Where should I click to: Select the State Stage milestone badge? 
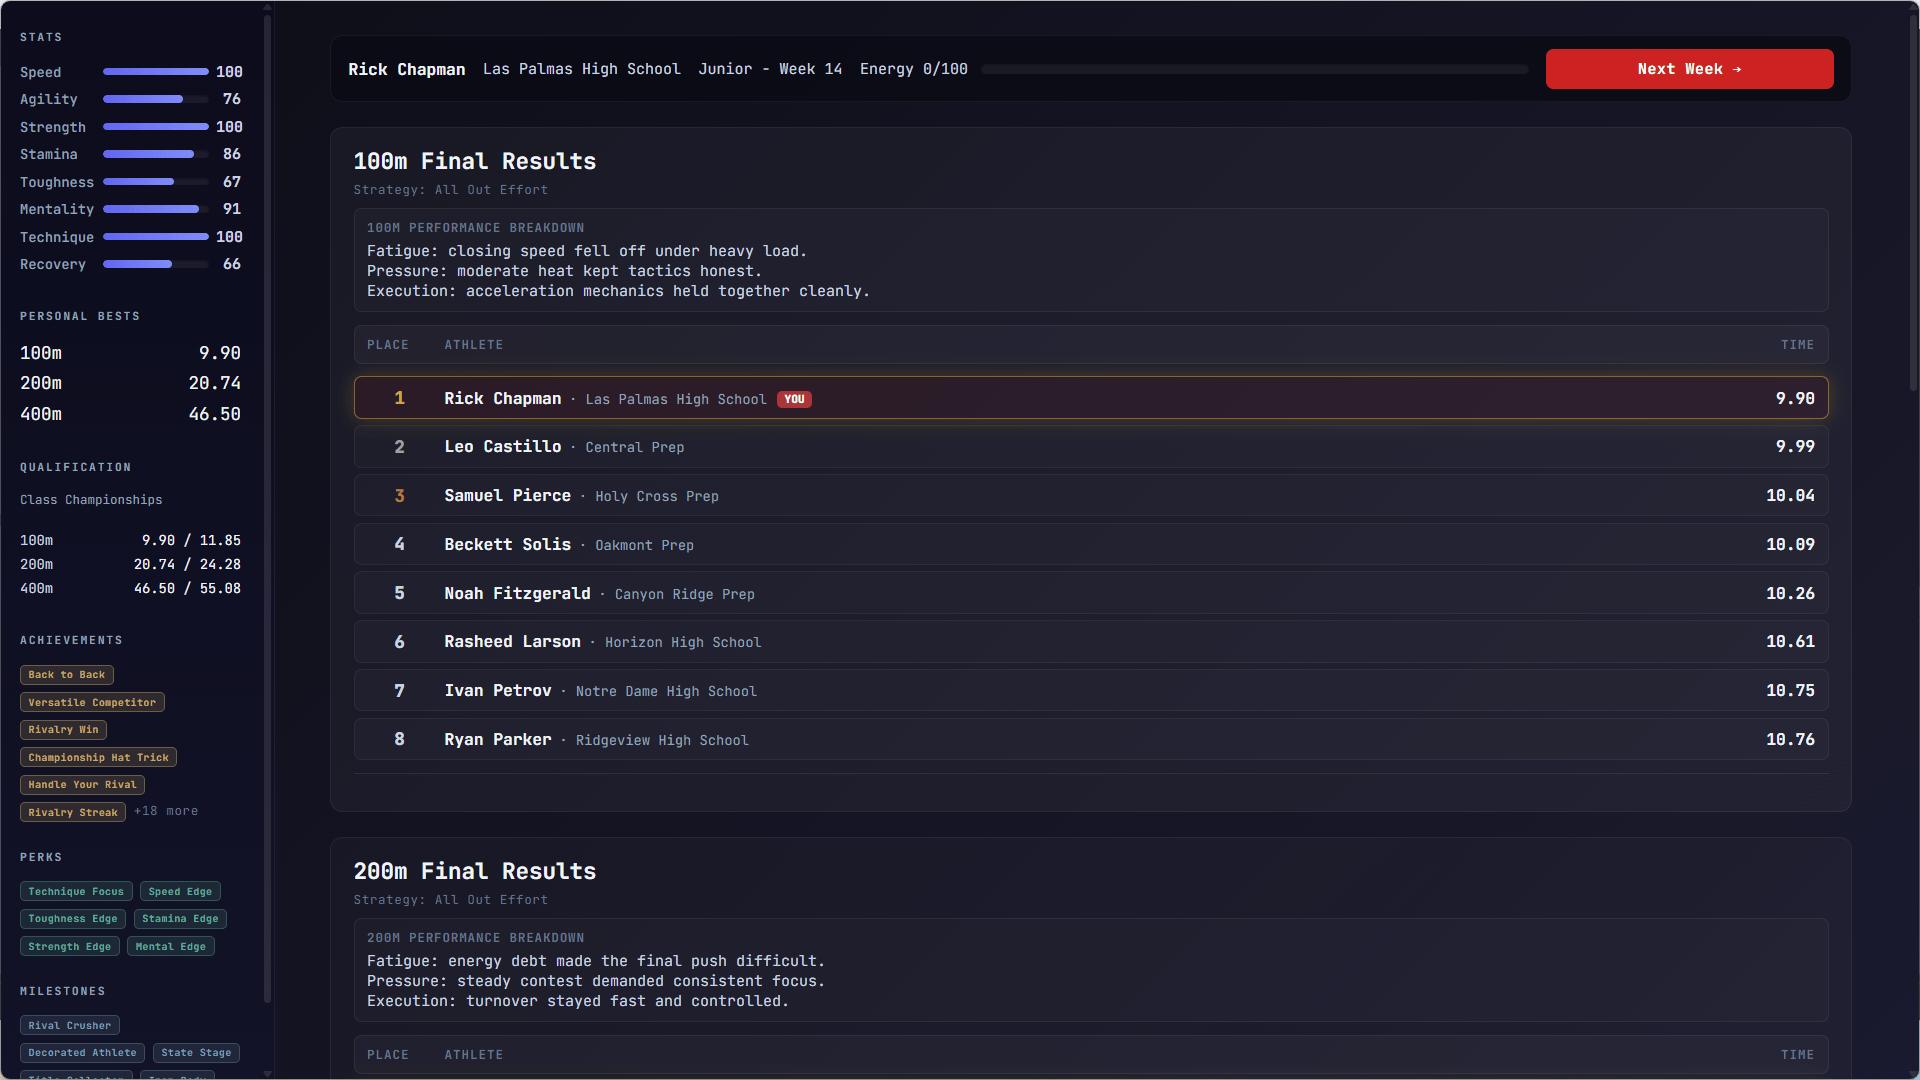[x=196, y=1053]
